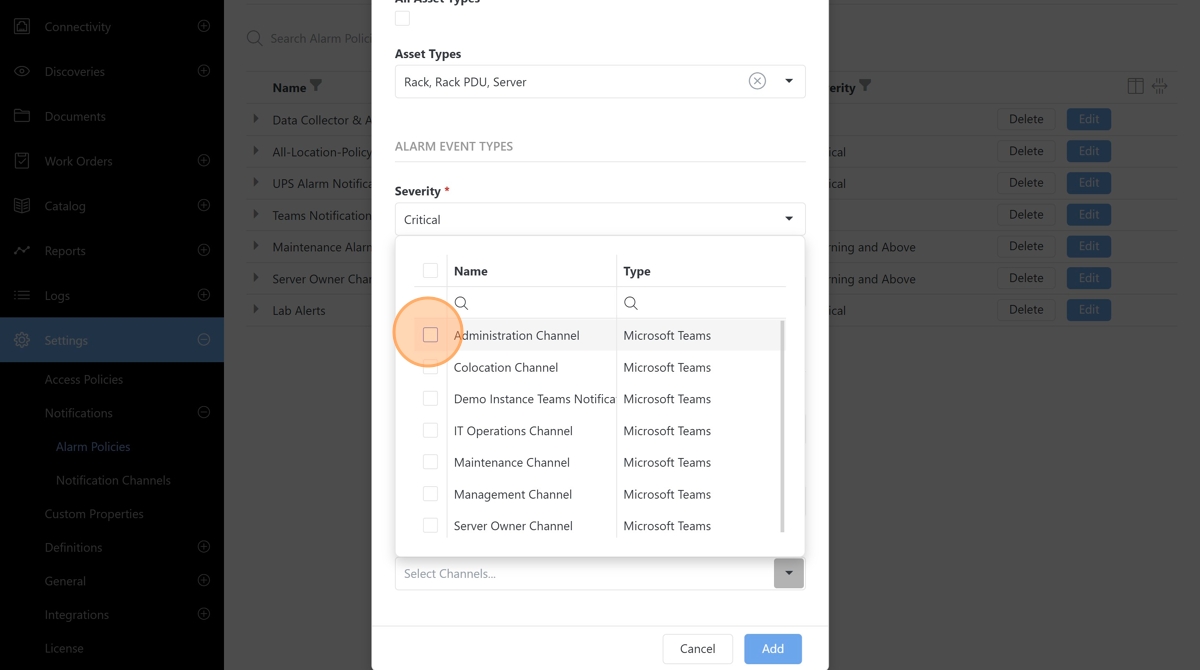Click the Connectivity sidebar icon
This screenshot has height=670, width=1200.
[22, 26]
